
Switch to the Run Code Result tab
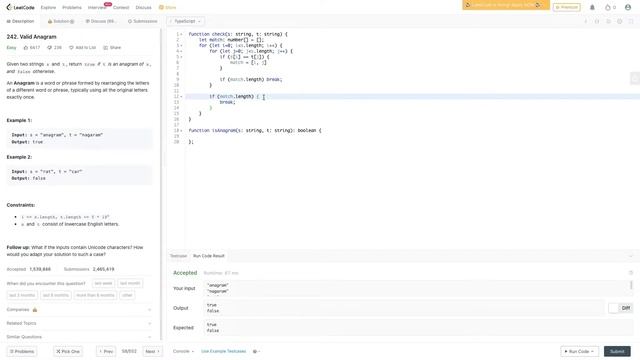click(x=209, y=256)
